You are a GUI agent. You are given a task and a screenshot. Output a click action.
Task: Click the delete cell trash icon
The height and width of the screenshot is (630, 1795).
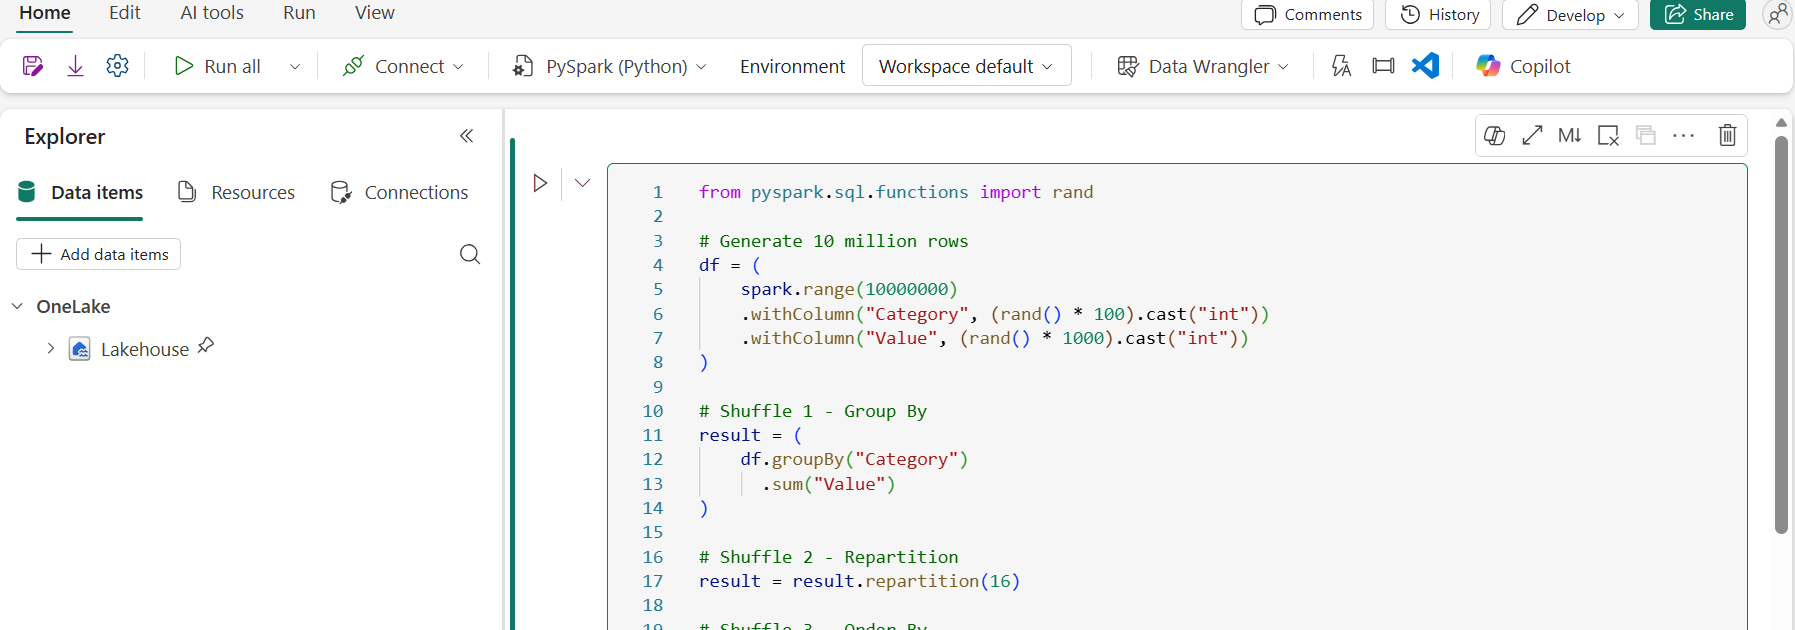[1727, 135]
